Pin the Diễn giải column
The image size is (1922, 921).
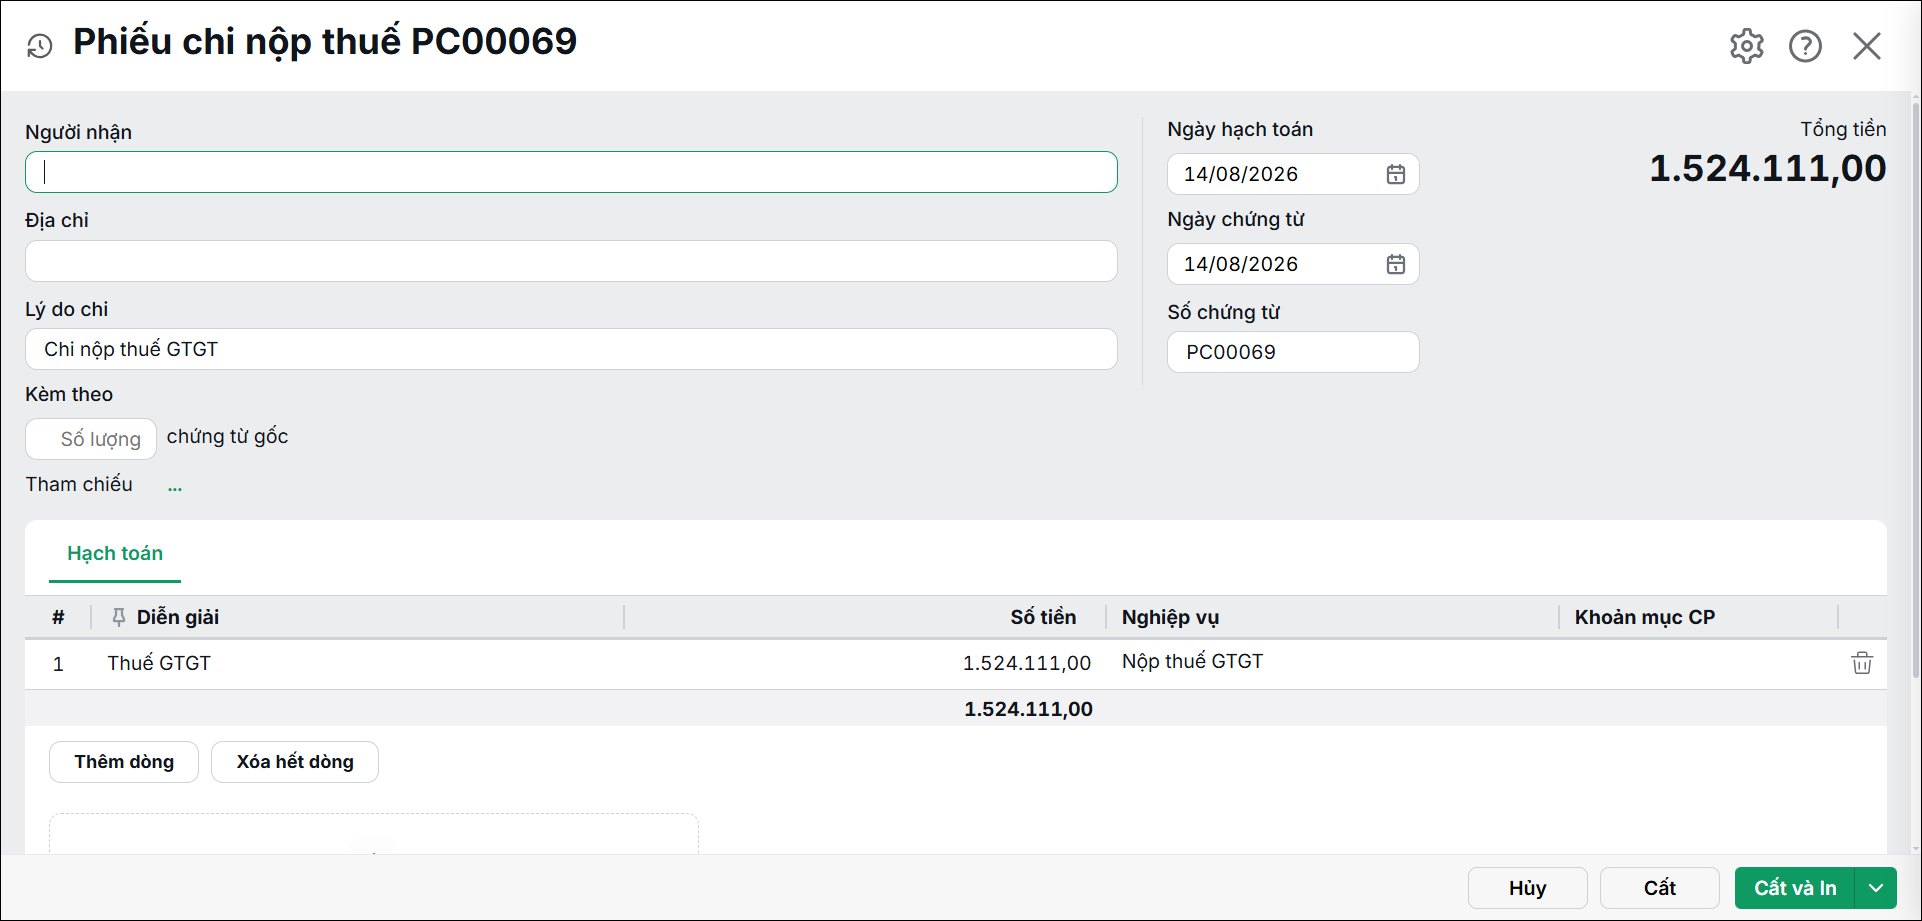point(119,617)
